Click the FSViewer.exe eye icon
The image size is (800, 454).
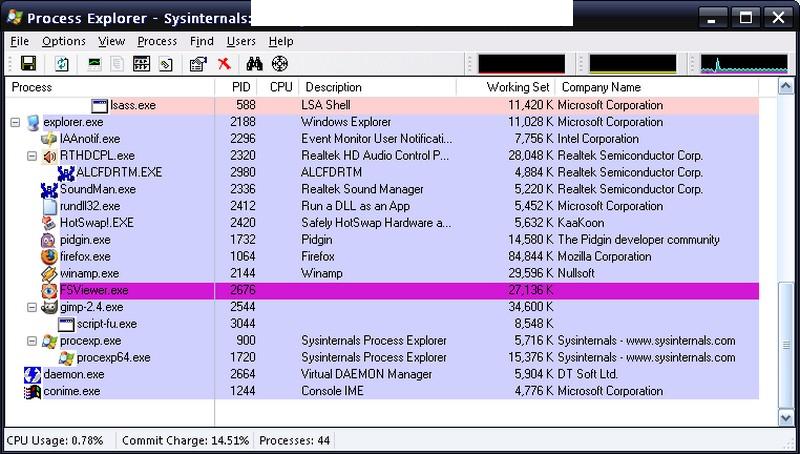[49, 291]
